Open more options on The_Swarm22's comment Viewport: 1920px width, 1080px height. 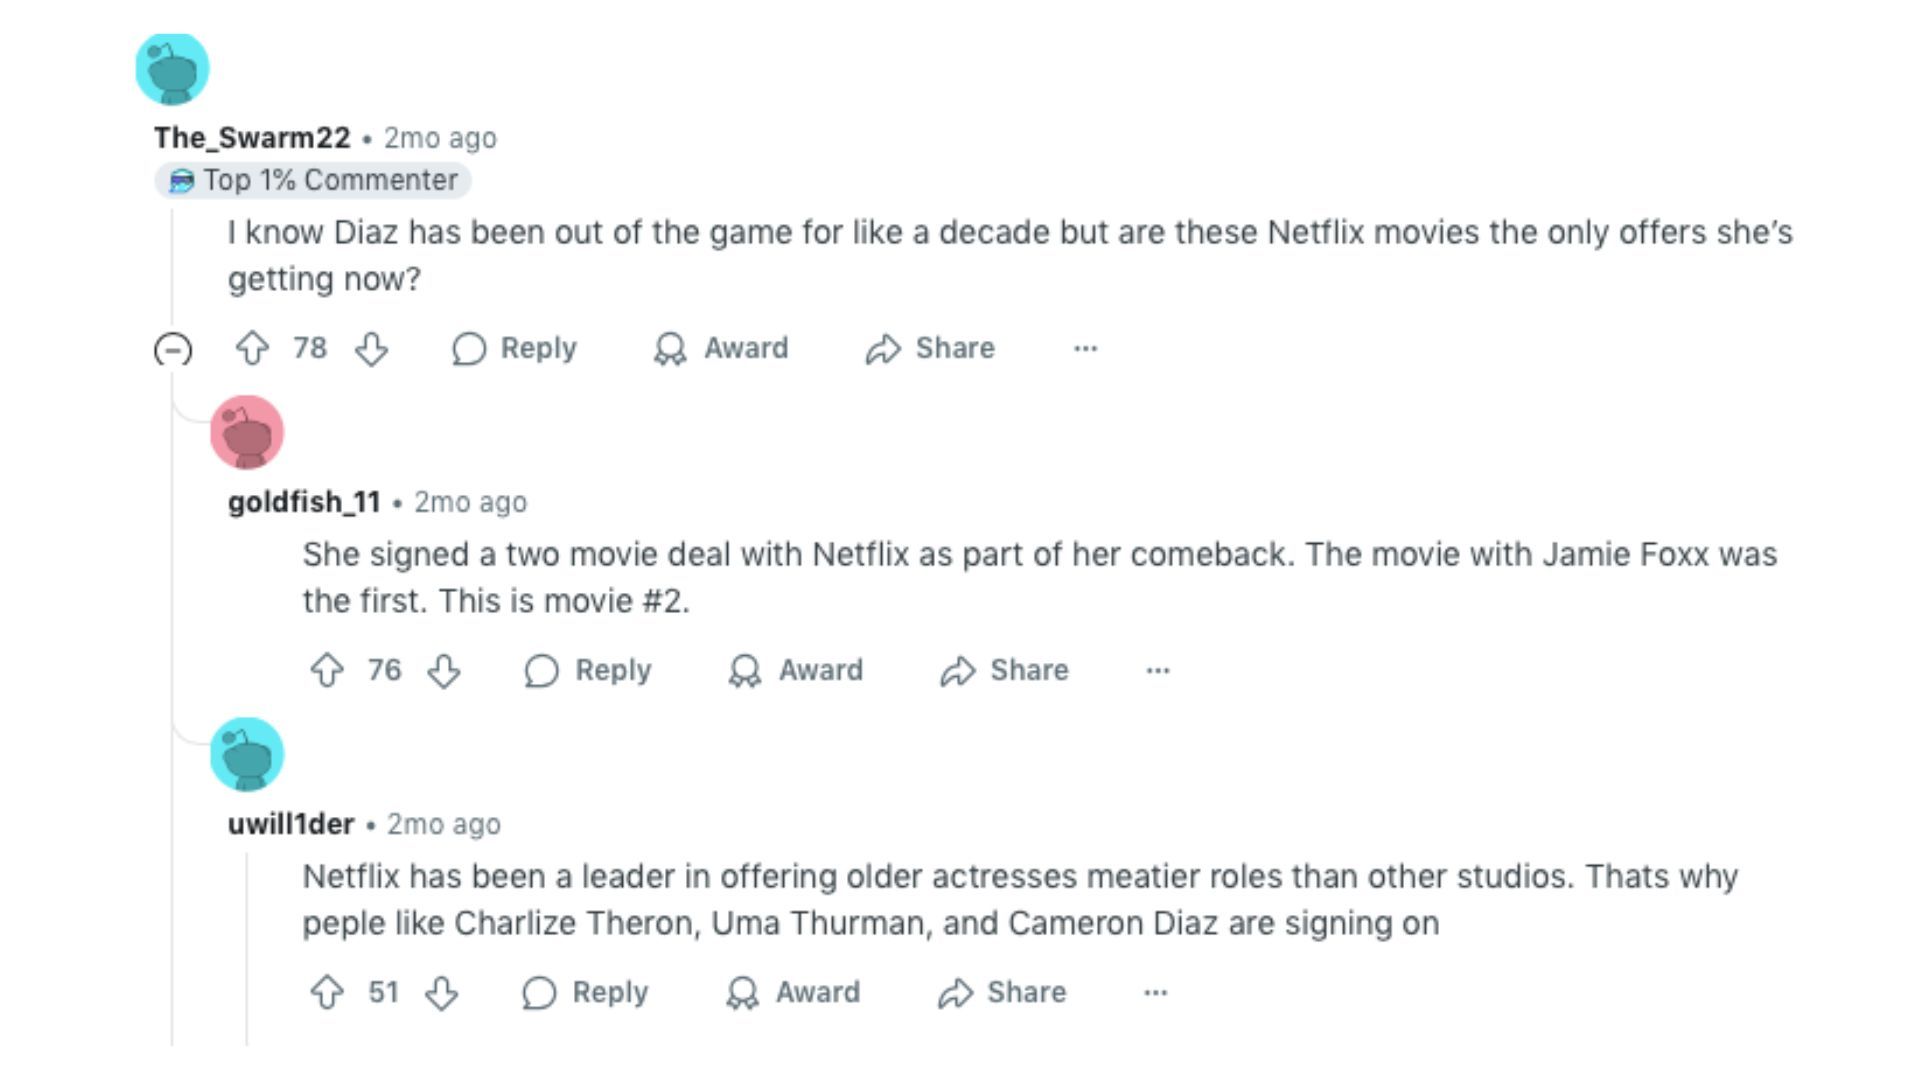pyautogui.click(x=1085, y=349)
